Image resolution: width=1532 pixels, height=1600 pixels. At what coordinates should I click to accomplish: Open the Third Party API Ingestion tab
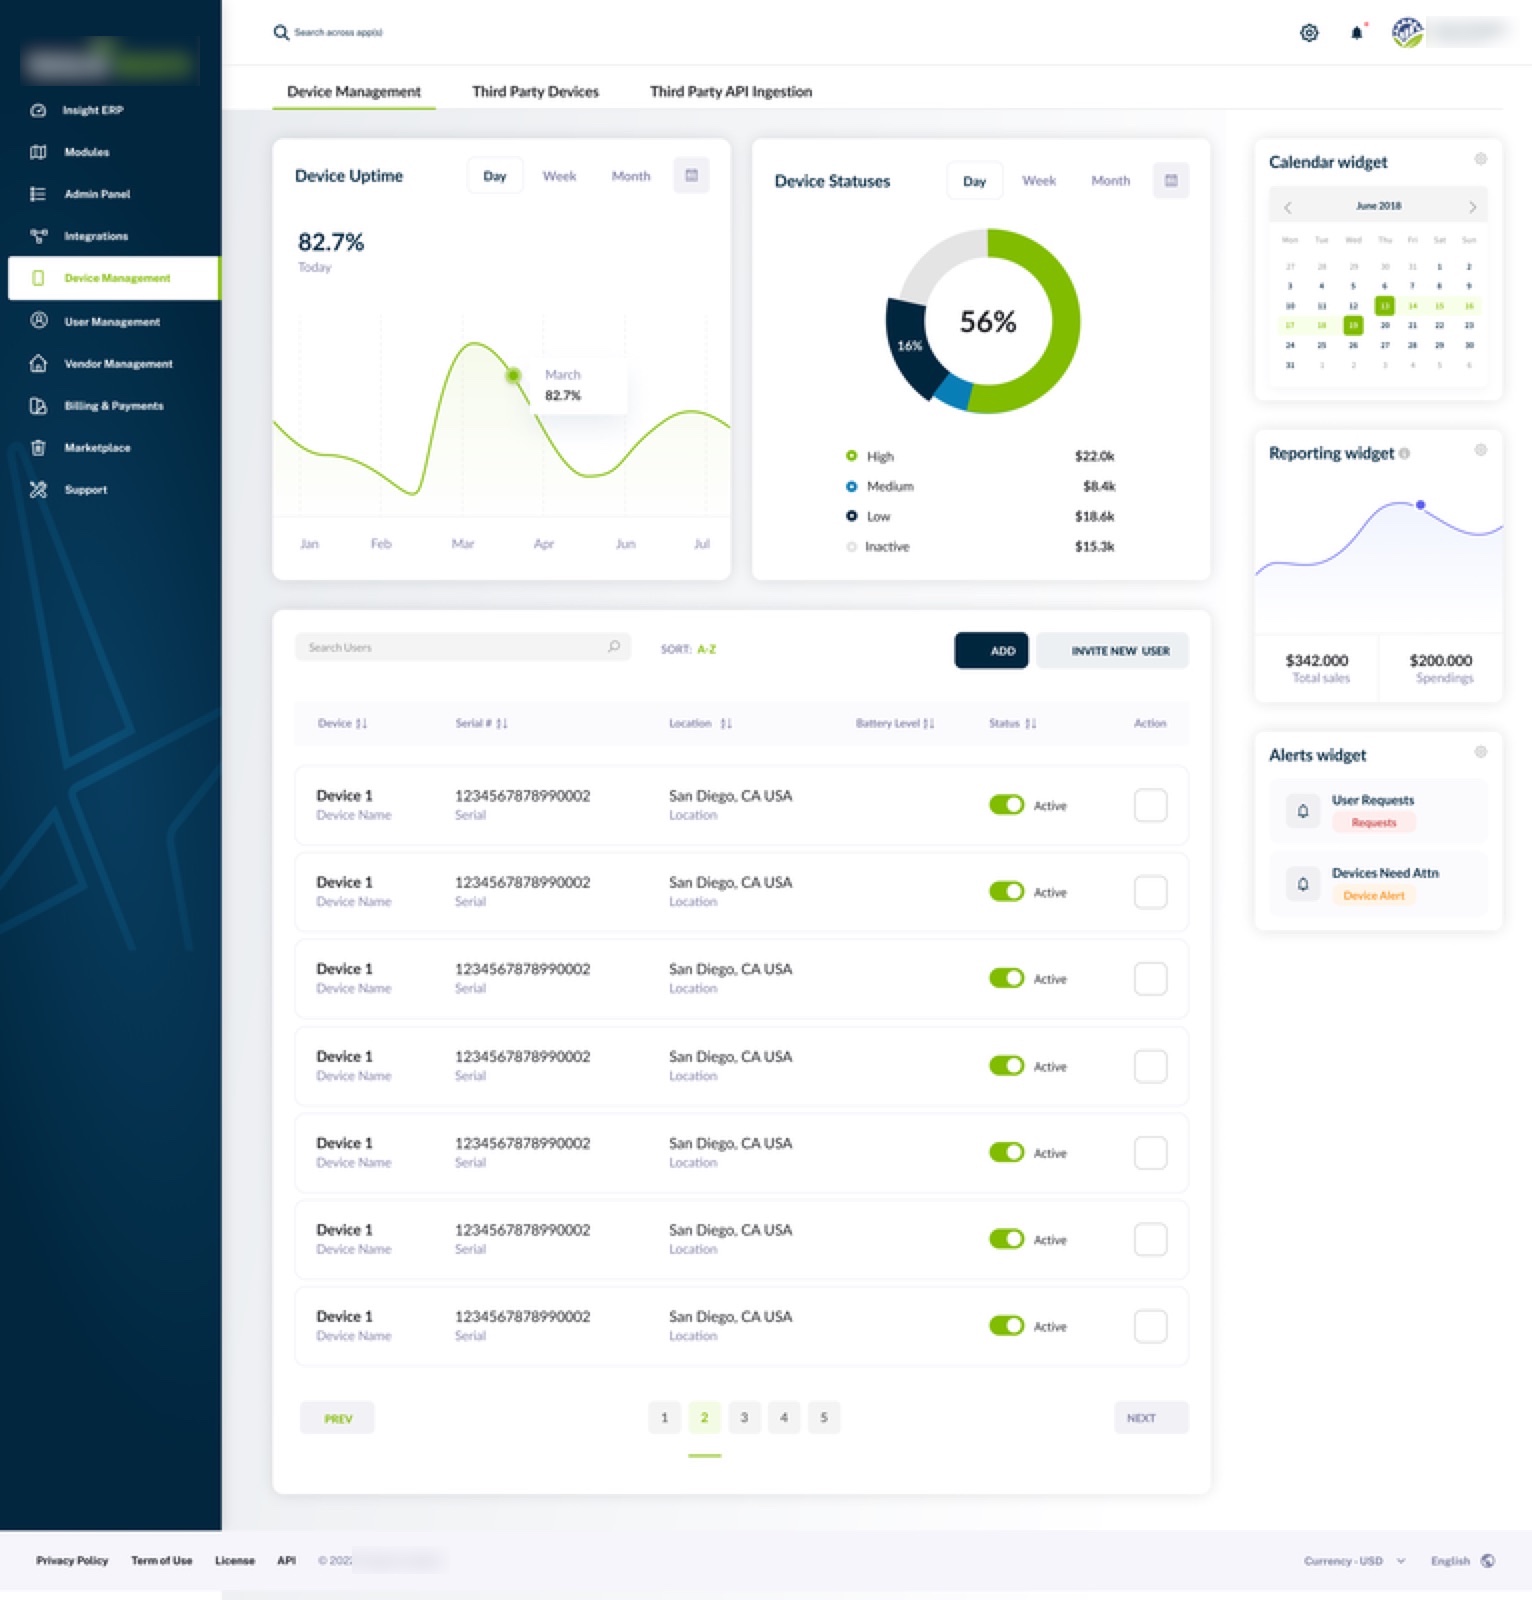(x=731, y=92)
